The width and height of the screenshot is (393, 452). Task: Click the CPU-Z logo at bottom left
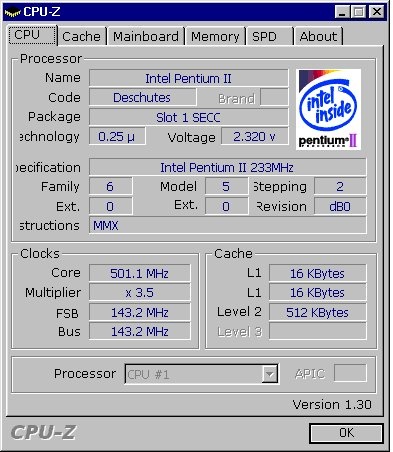tap(44, 433)
